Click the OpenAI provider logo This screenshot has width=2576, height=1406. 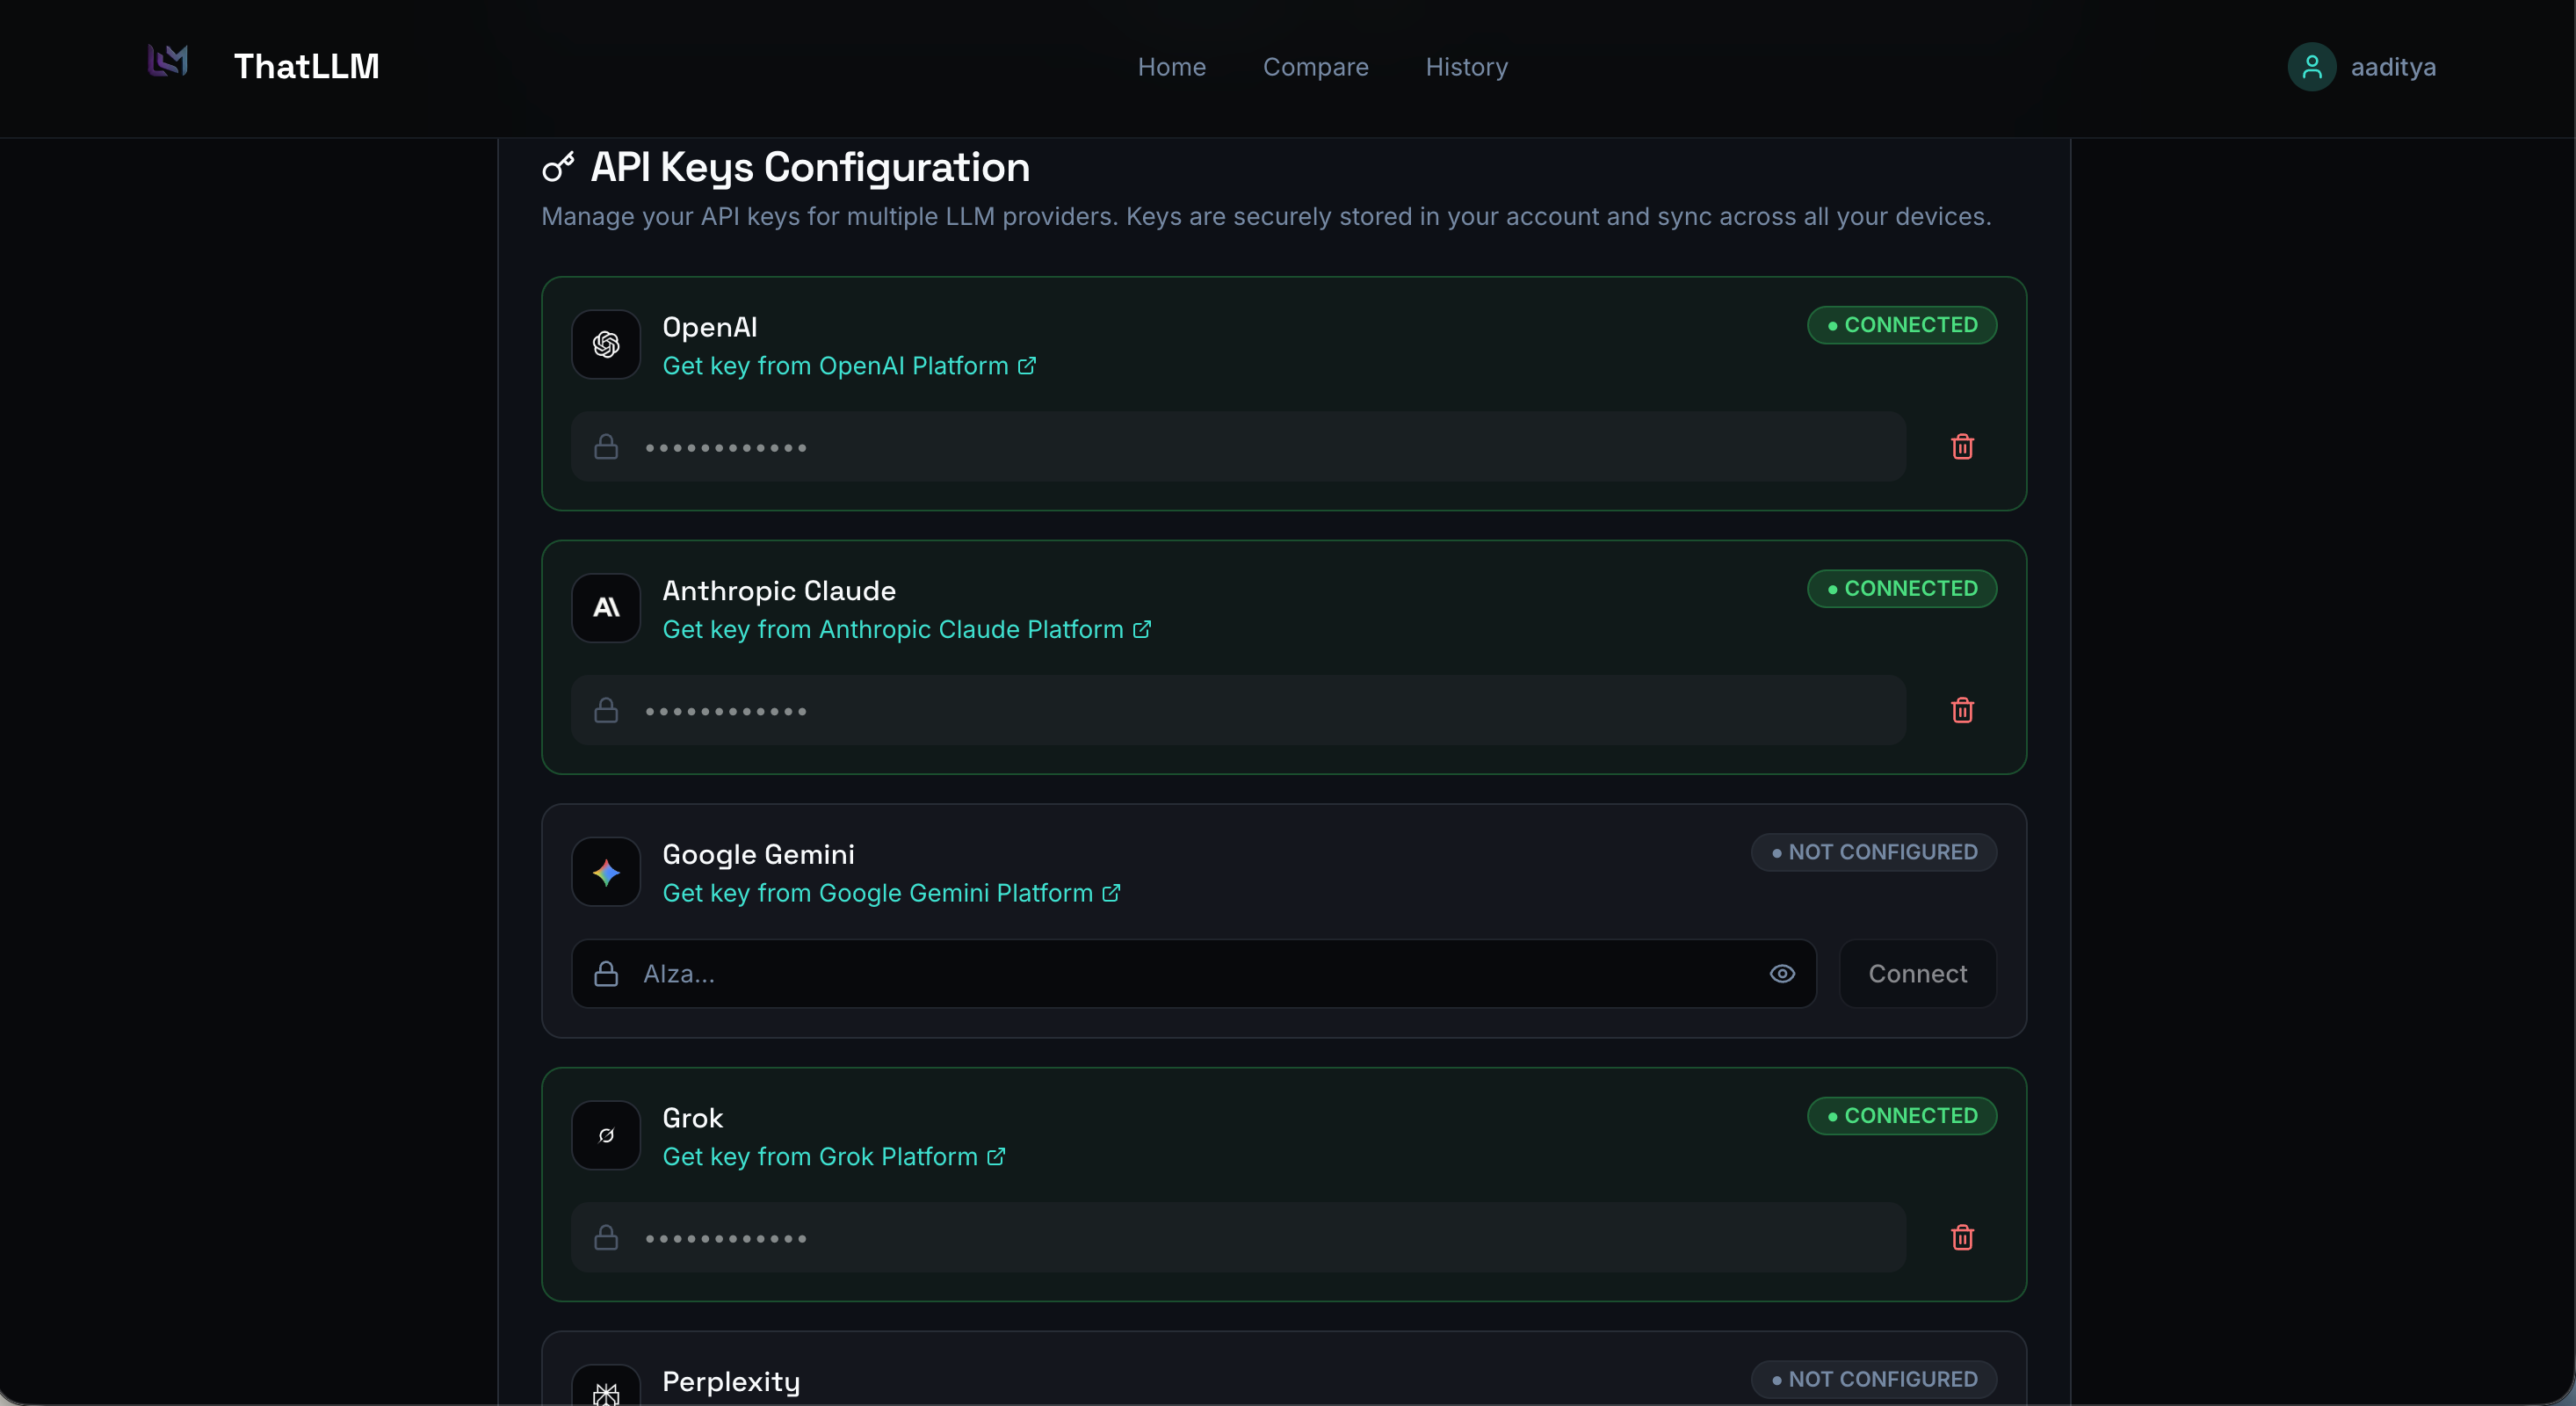pyautogui.click(x=606, y=345)
